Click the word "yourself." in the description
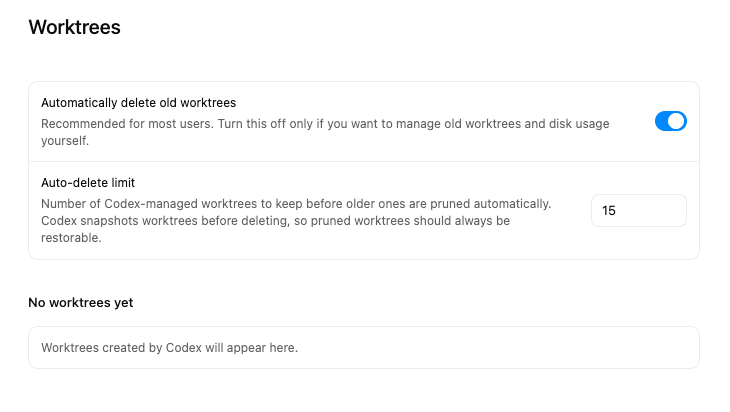This screenshot has width=730, height=412. (65, 141)
